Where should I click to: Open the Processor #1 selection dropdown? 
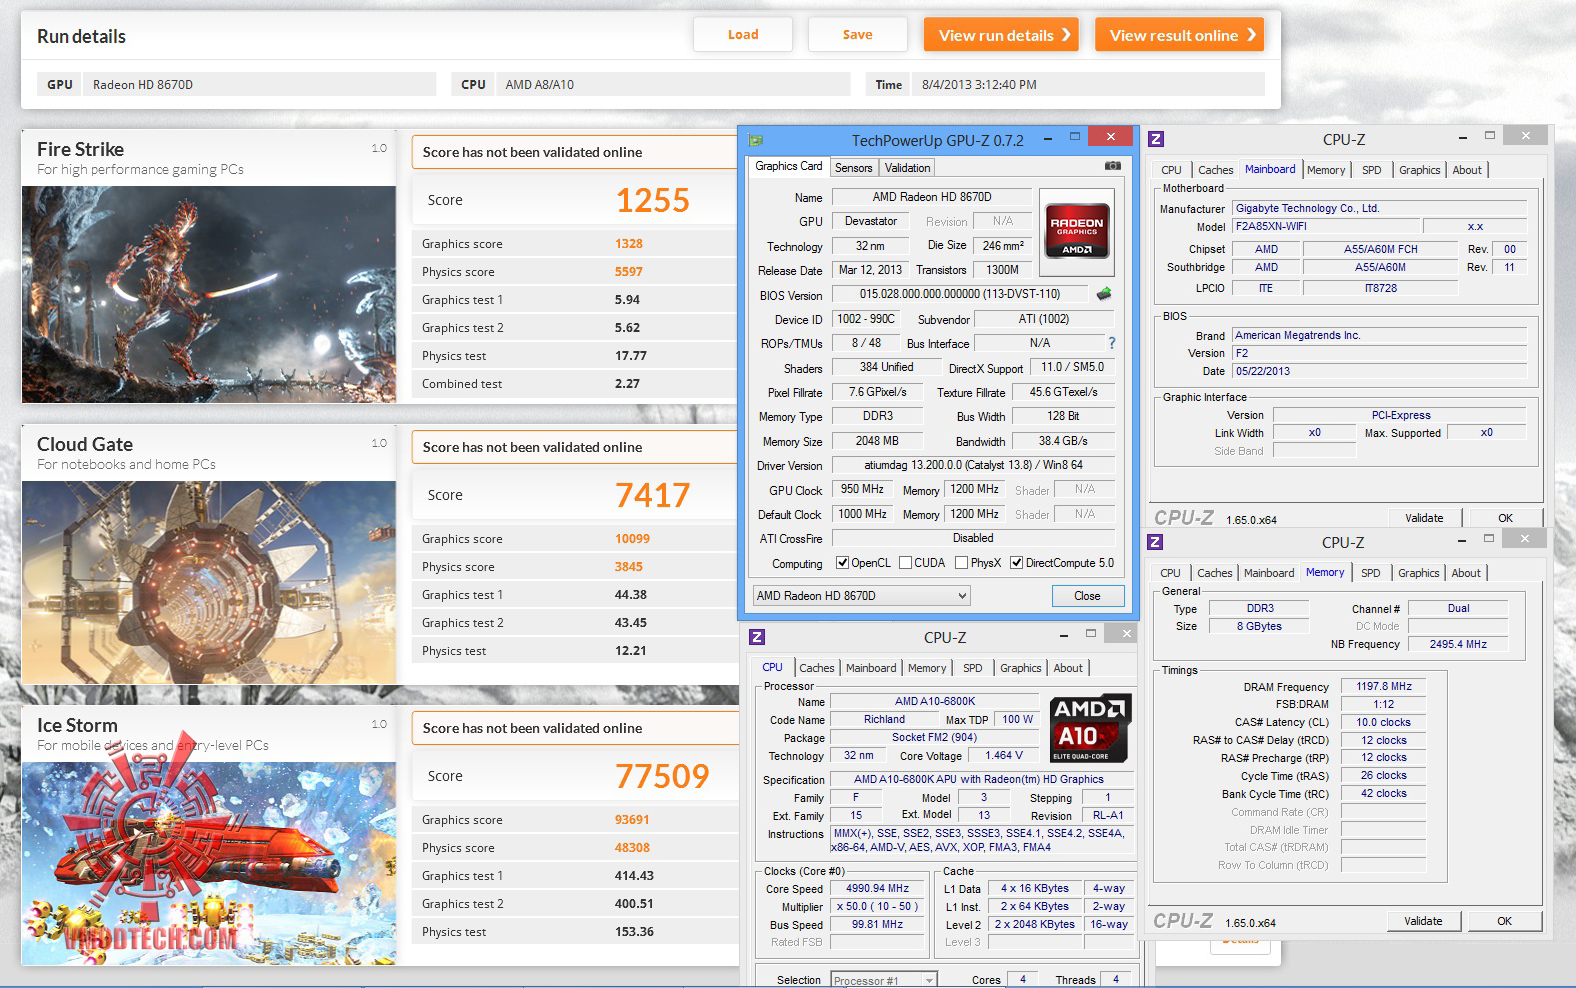[884, 980]
